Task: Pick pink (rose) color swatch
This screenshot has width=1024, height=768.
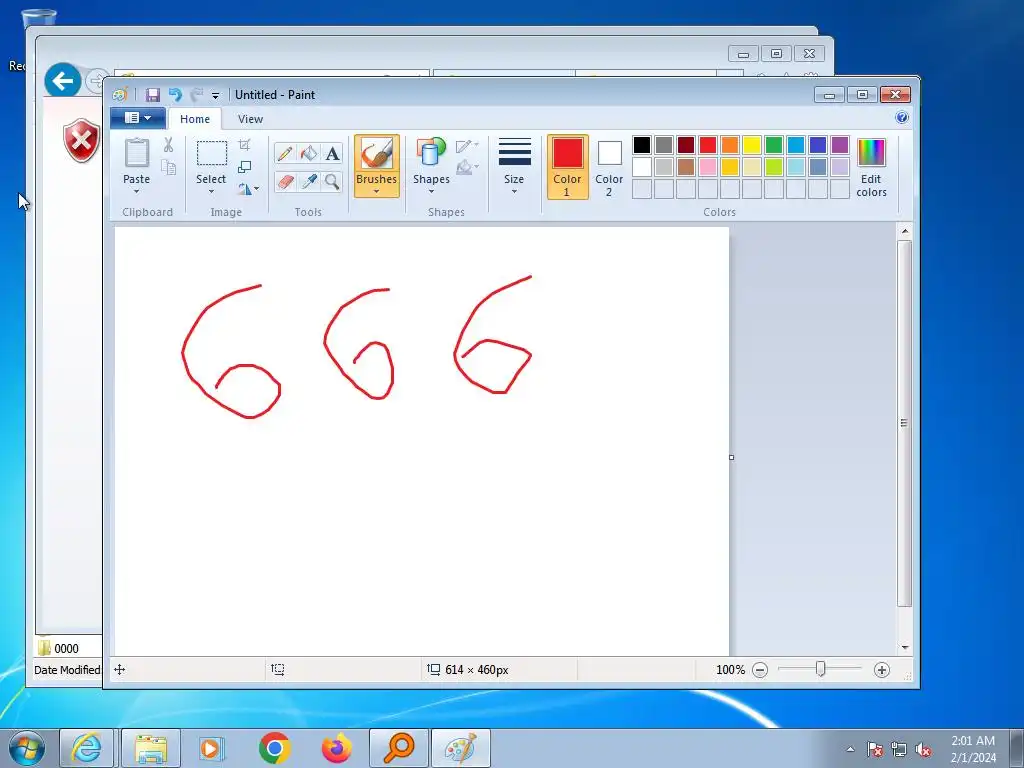Action: pyautogui.click(x=708, y=167)
